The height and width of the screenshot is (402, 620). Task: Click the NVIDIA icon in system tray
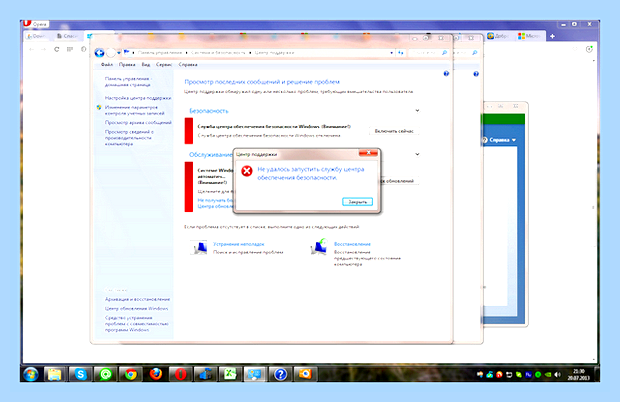tap(548, 374)
